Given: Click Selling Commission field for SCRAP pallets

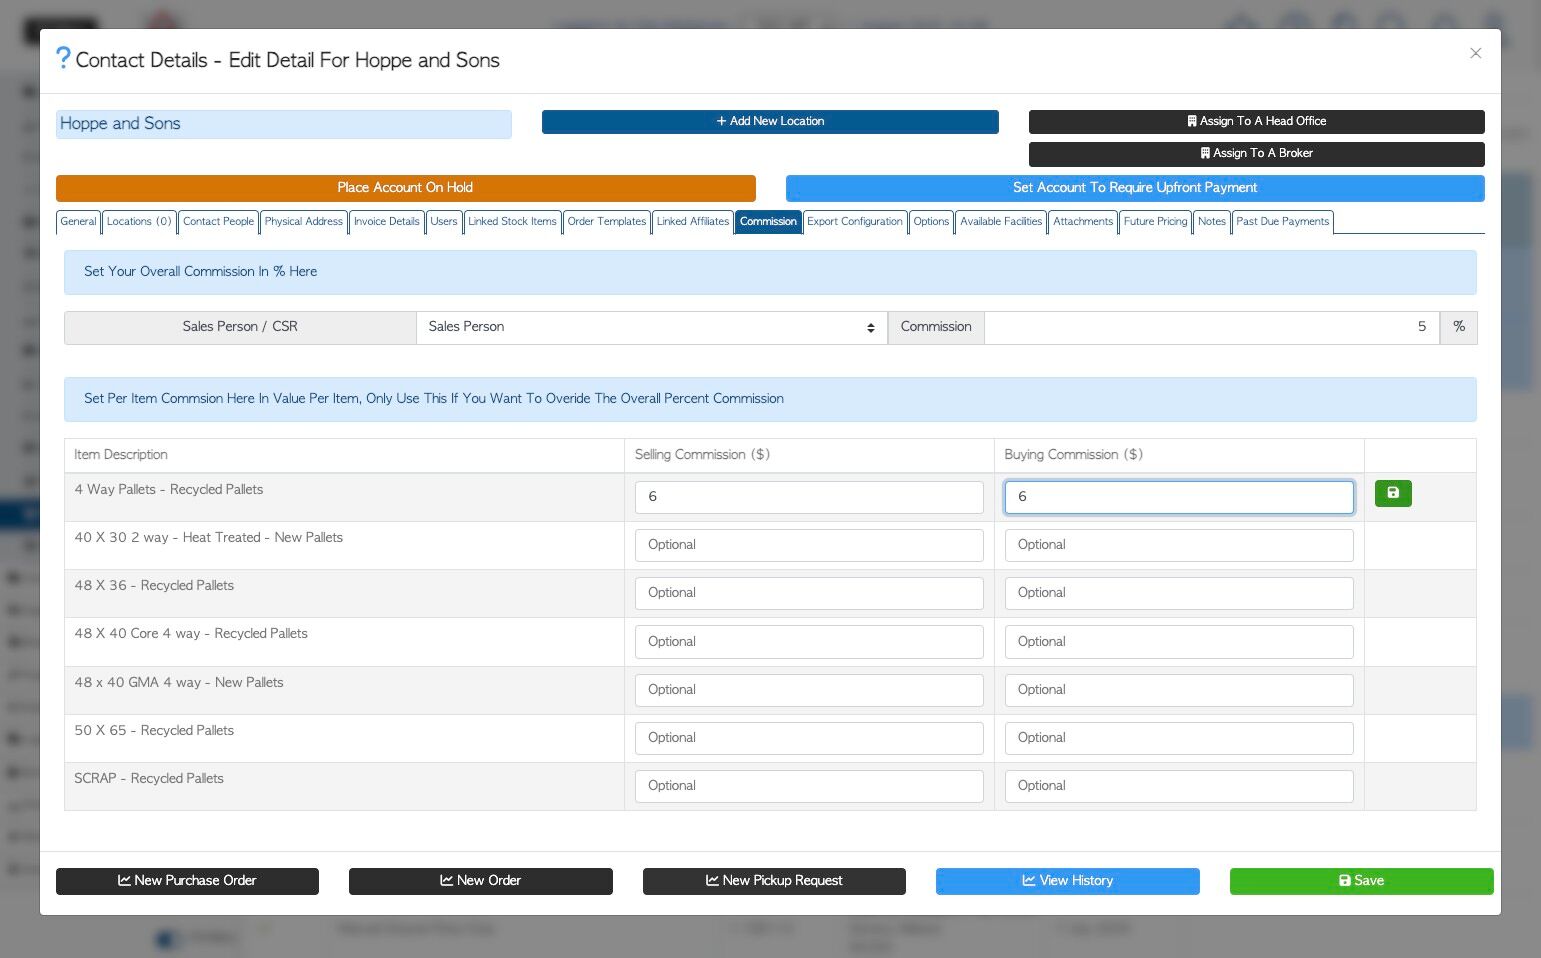Looking at the screenshot, I should click(x=809, y=786).
